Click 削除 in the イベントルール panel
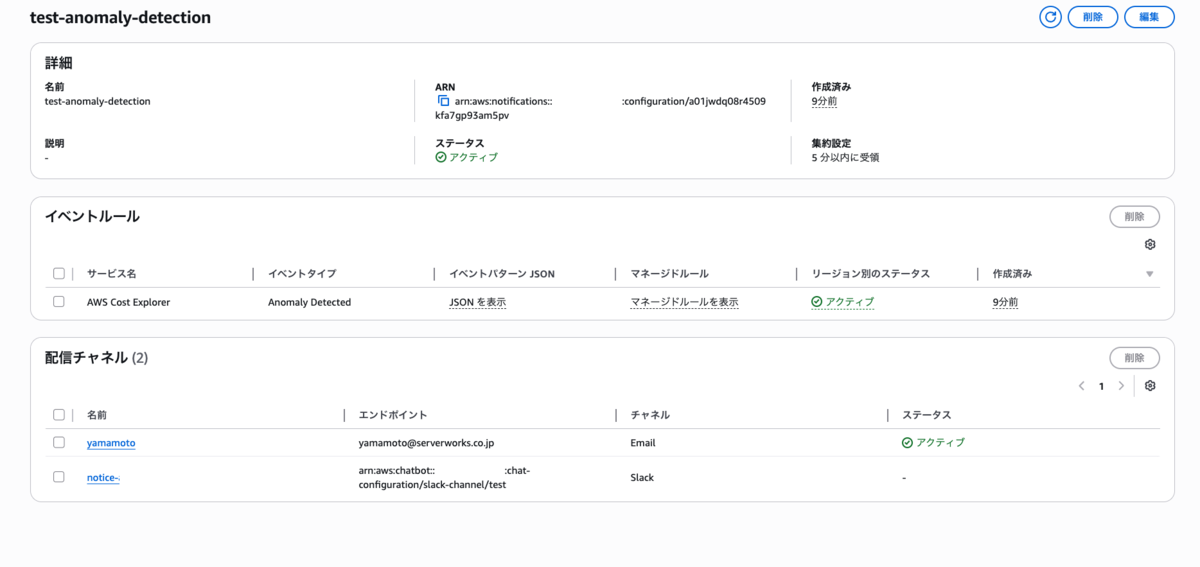 pyautogui.click(x=1134, y=217)
